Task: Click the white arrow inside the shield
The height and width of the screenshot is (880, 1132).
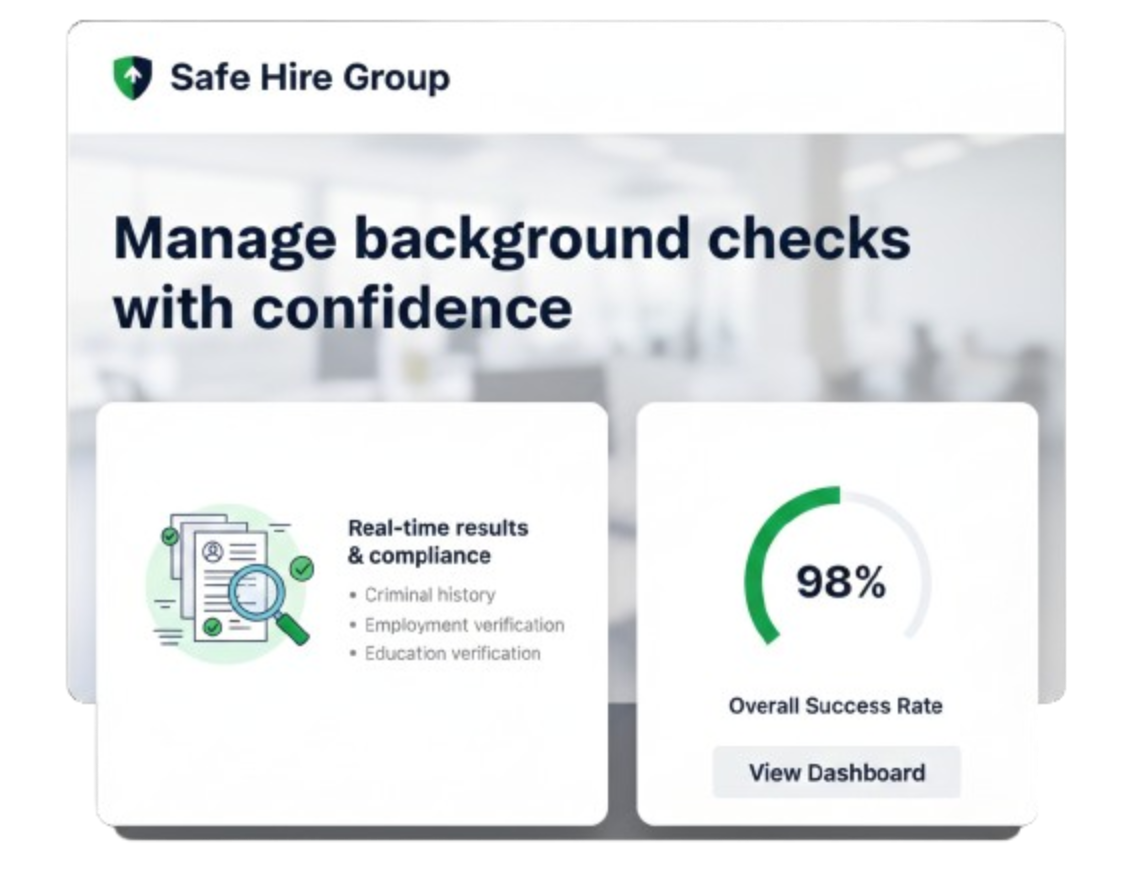Action: pyautogui.click(x=132, y=72)
